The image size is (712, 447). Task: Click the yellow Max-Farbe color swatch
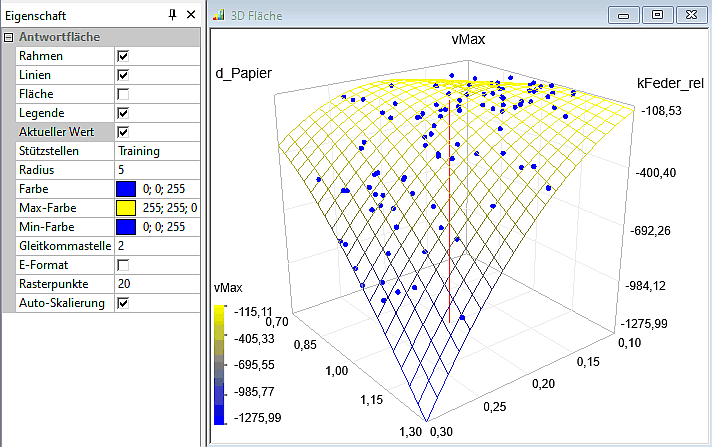coord(126,208)
